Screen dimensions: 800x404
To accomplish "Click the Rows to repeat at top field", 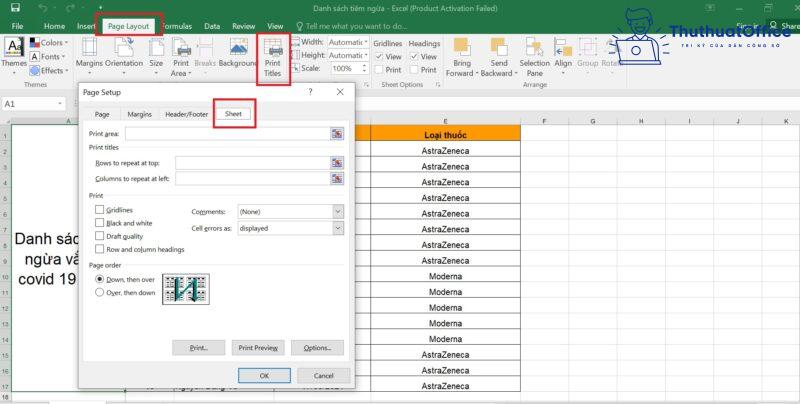I will pyautogui.click(x=253, y=163).
